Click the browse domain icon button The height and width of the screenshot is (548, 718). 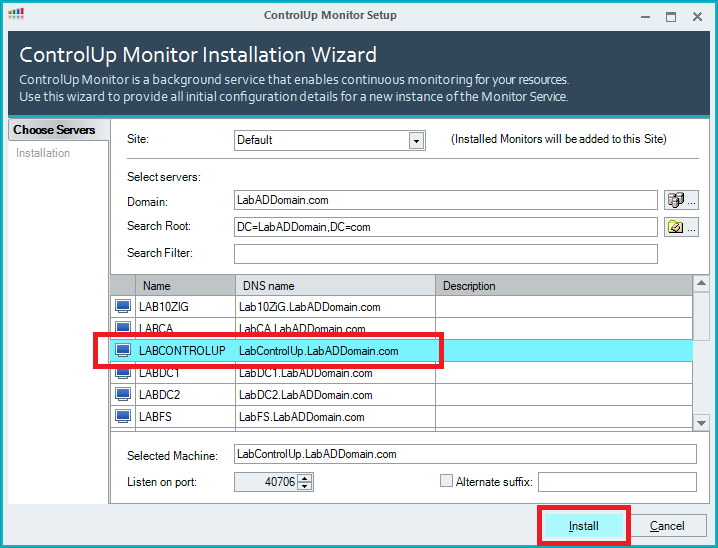pyautogui.click(x=681, y=200)
